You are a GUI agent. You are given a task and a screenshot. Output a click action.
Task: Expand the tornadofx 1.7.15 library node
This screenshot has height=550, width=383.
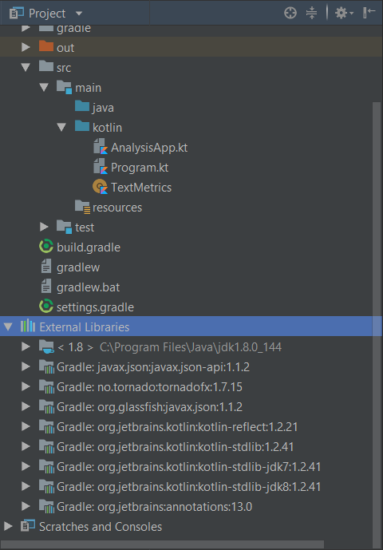pos(26,387)
